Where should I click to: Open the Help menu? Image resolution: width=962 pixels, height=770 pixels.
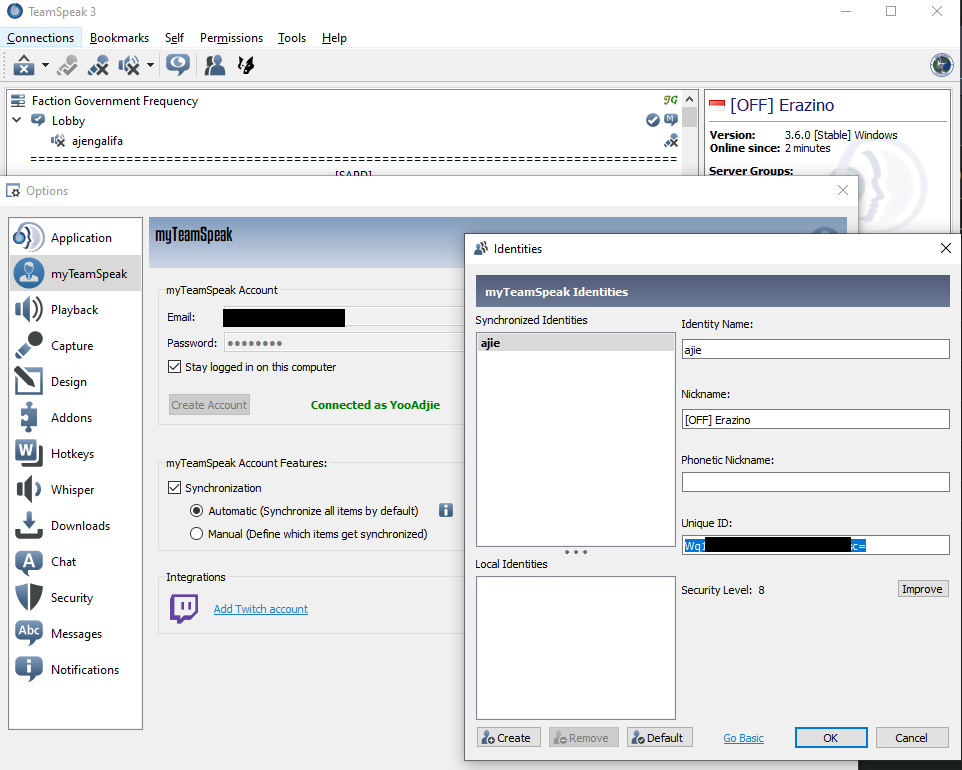pyautogui.click(x=334, y=38)
